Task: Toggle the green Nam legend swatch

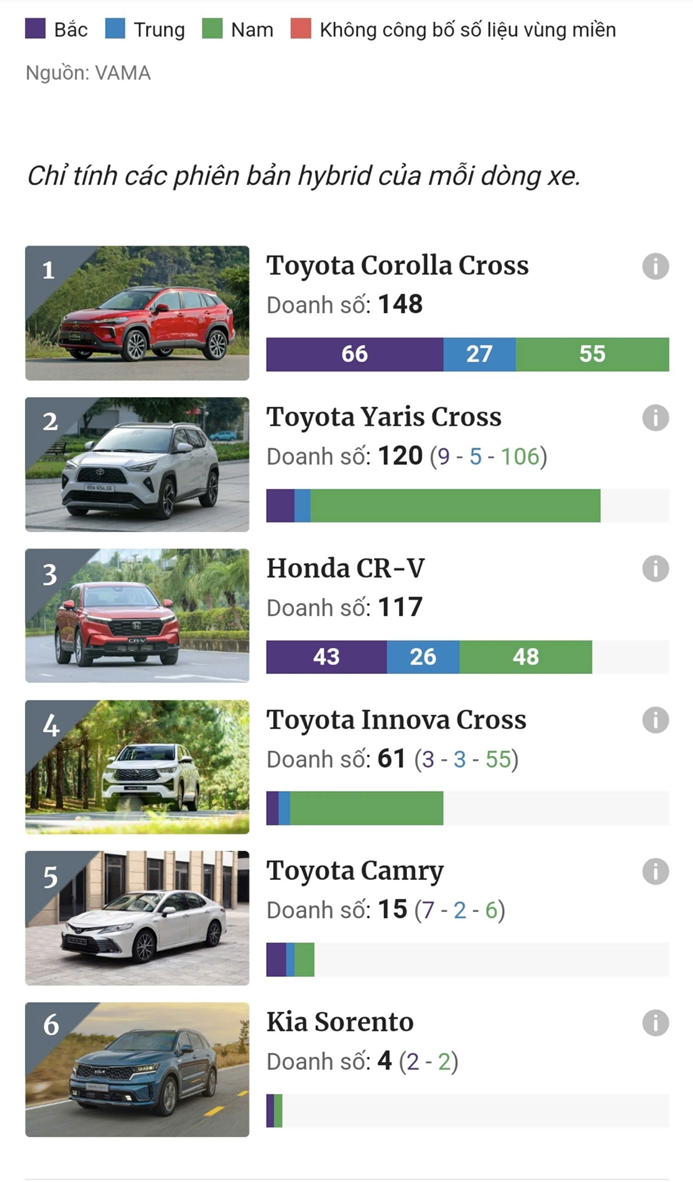Action: [x=211, y=29]
